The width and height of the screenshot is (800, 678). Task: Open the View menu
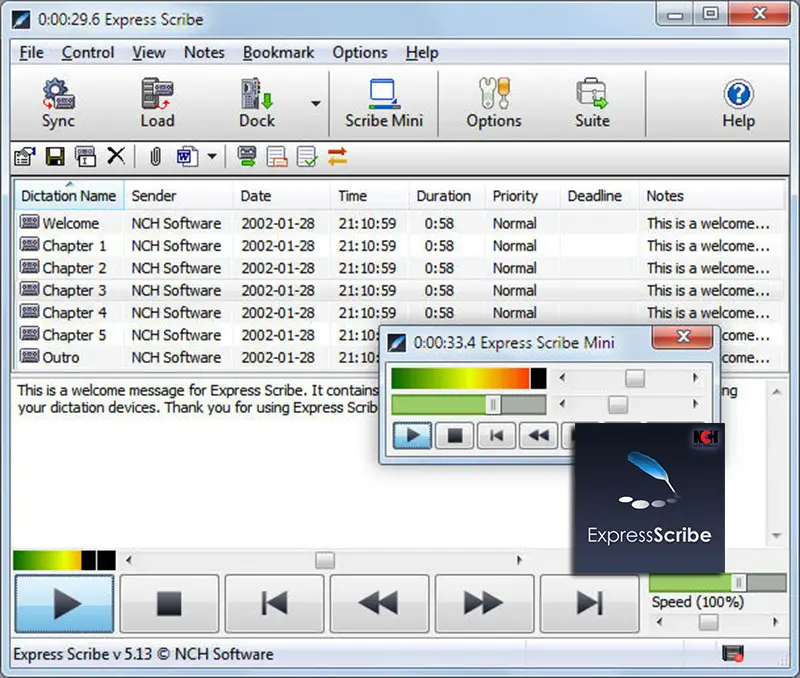tap(149, 53)
